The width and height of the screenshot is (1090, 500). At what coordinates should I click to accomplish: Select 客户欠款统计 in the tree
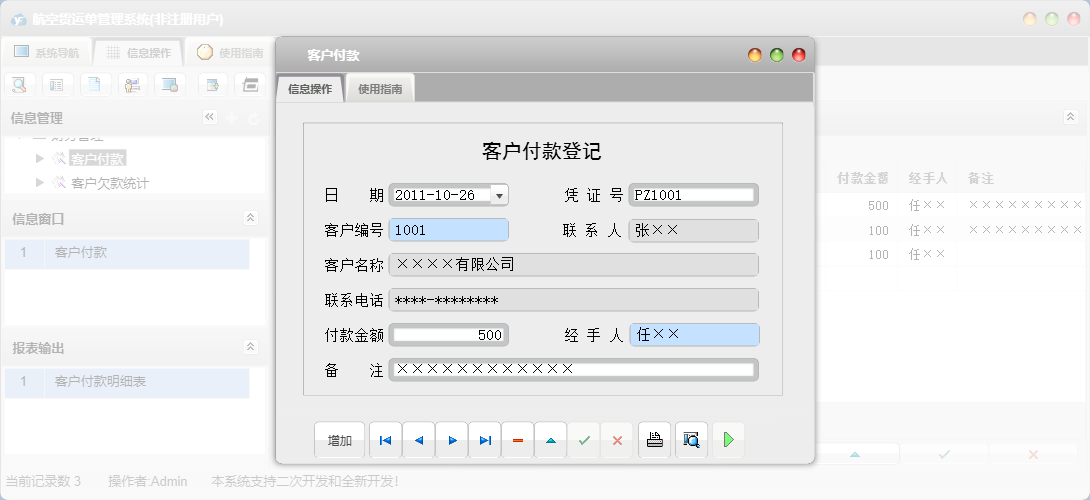pyautogui.click(x=110, y=183)
